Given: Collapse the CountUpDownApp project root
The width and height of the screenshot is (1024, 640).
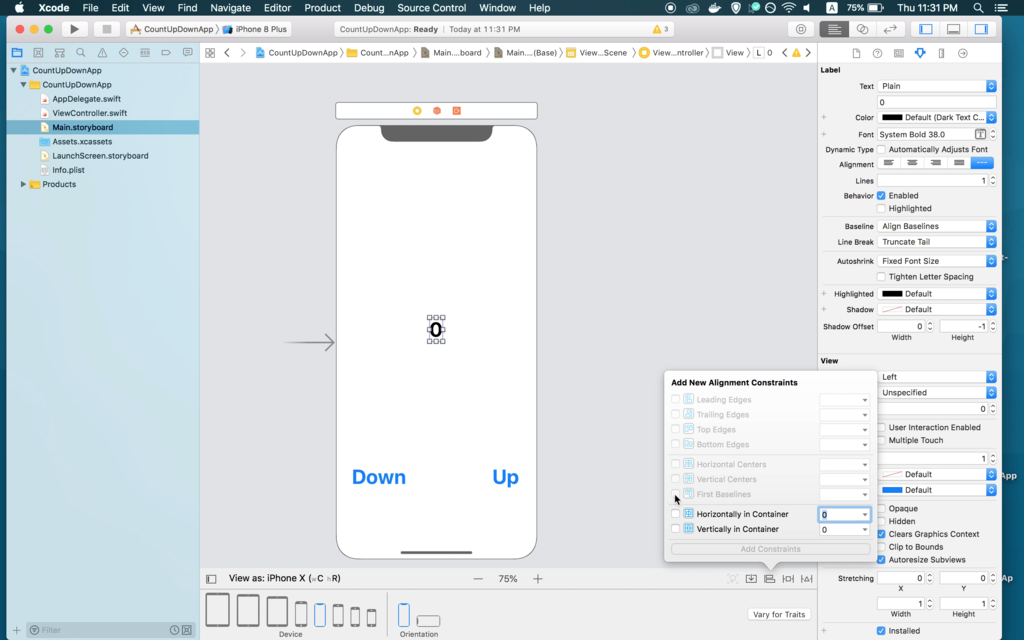Looking at the screenshot, I should [x=14, y=71].
